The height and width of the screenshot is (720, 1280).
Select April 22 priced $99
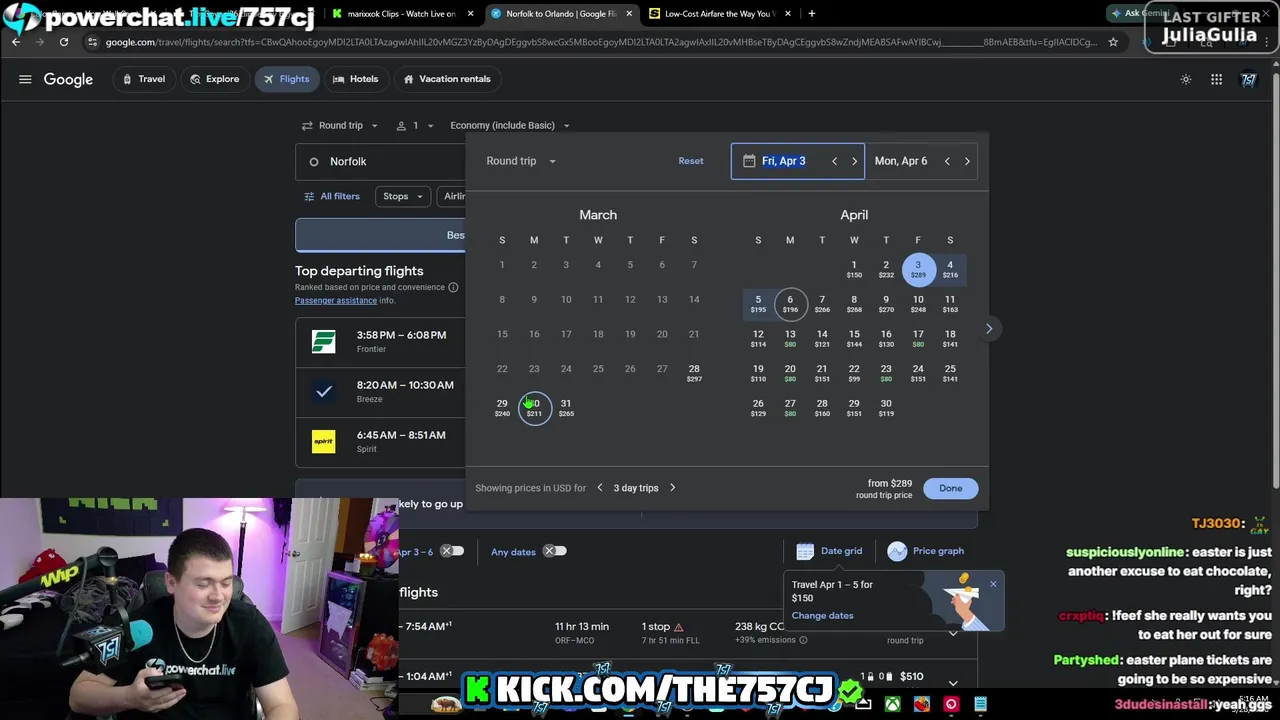(x=854, y=373)
